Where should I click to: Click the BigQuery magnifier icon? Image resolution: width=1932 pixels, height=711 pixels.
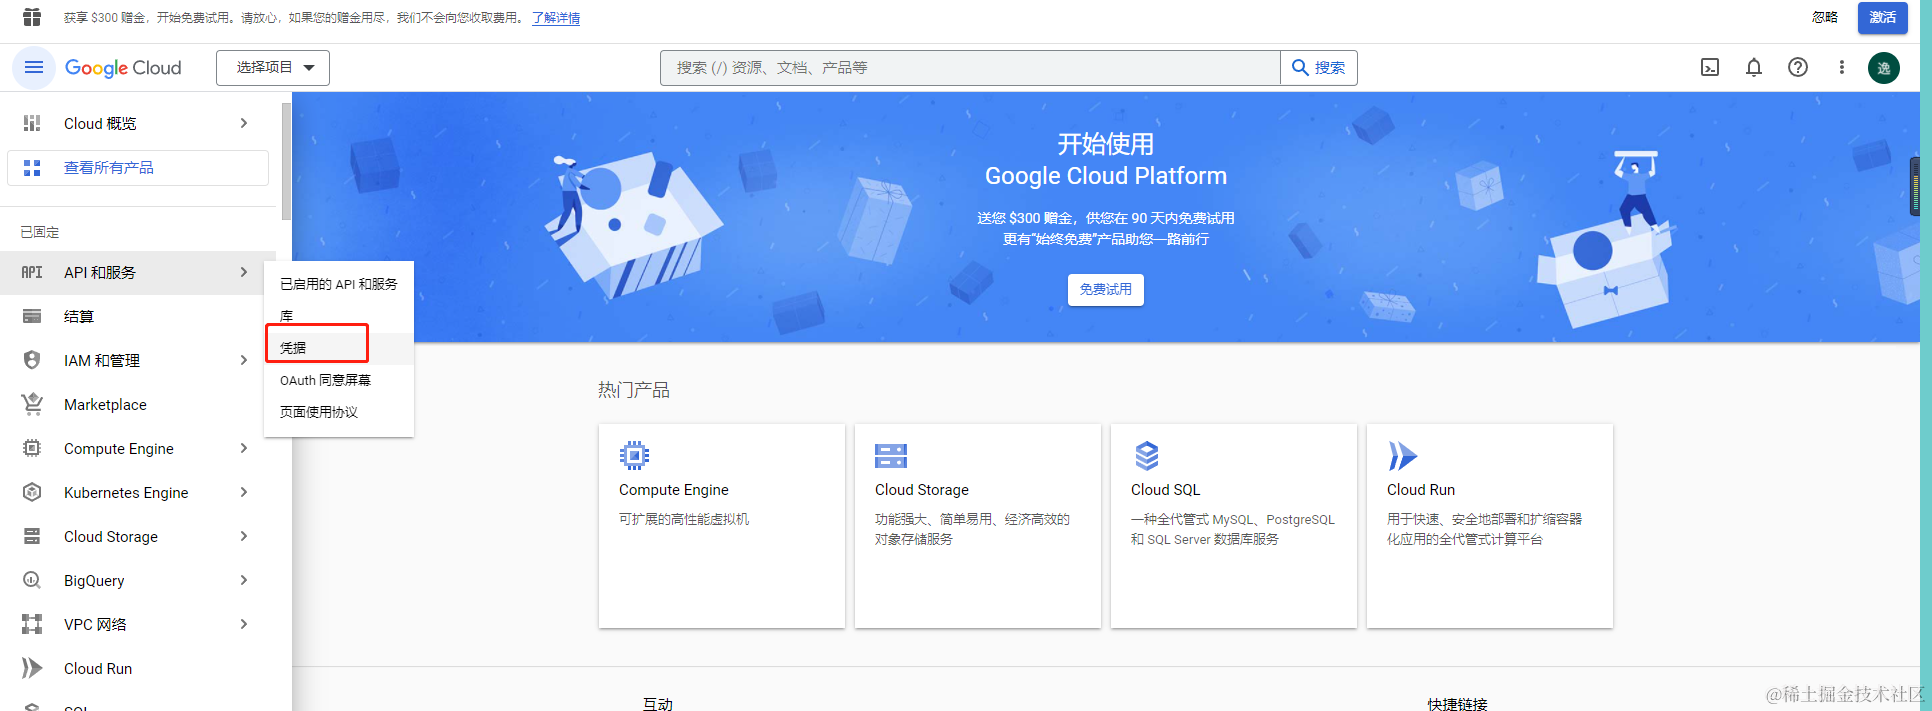32,580
